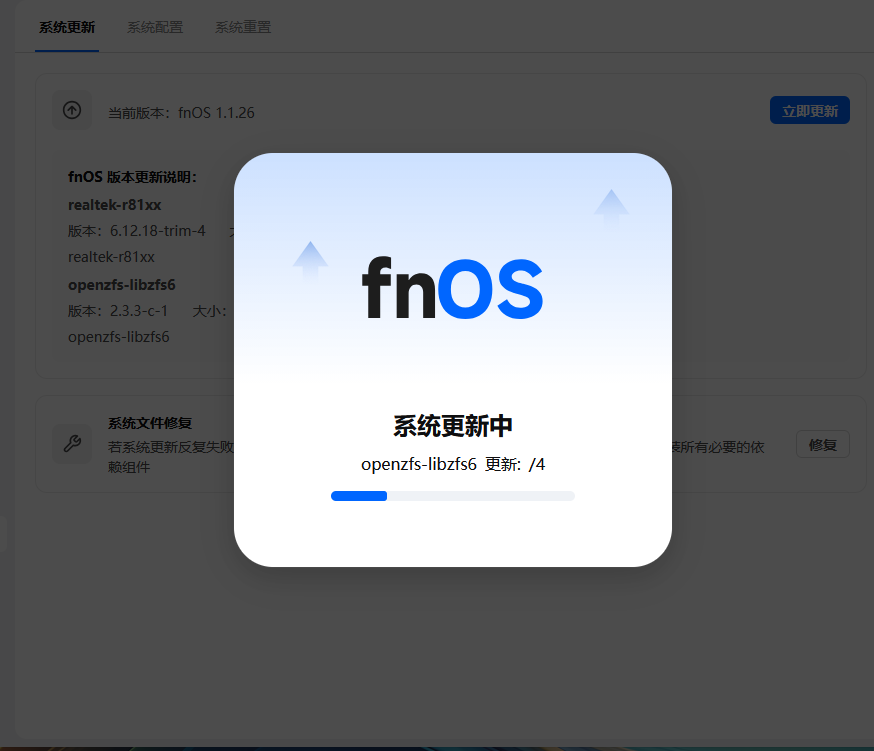The image size is (874, 751).
Task: Switch to the 系统更新 tab
Action: coord(67,27)
